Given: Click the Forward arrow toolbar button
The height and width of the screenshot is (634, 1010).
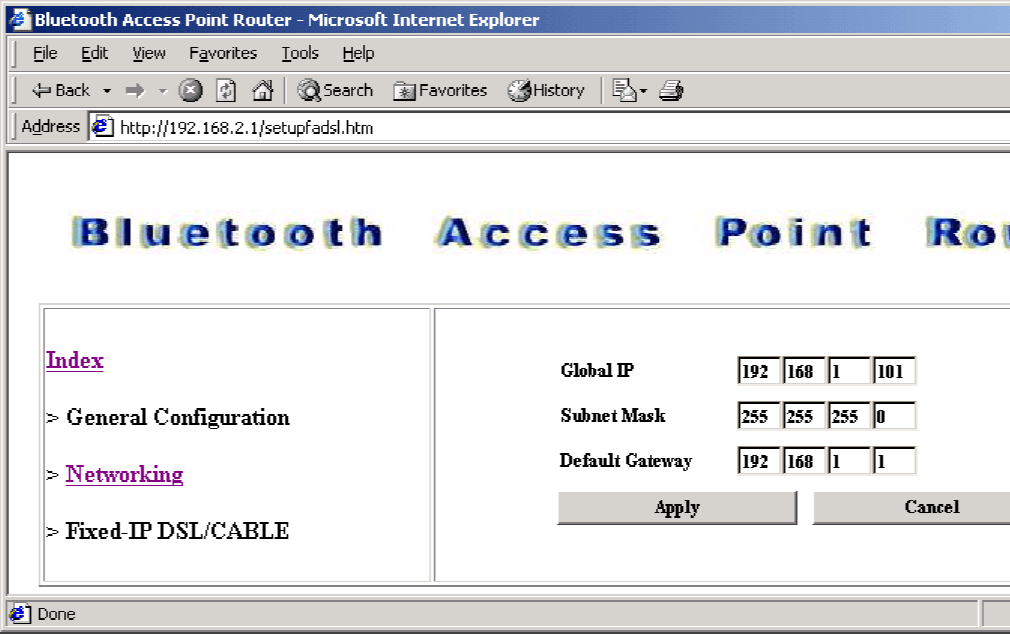Looking at the screenshot, I should [135, 91].
